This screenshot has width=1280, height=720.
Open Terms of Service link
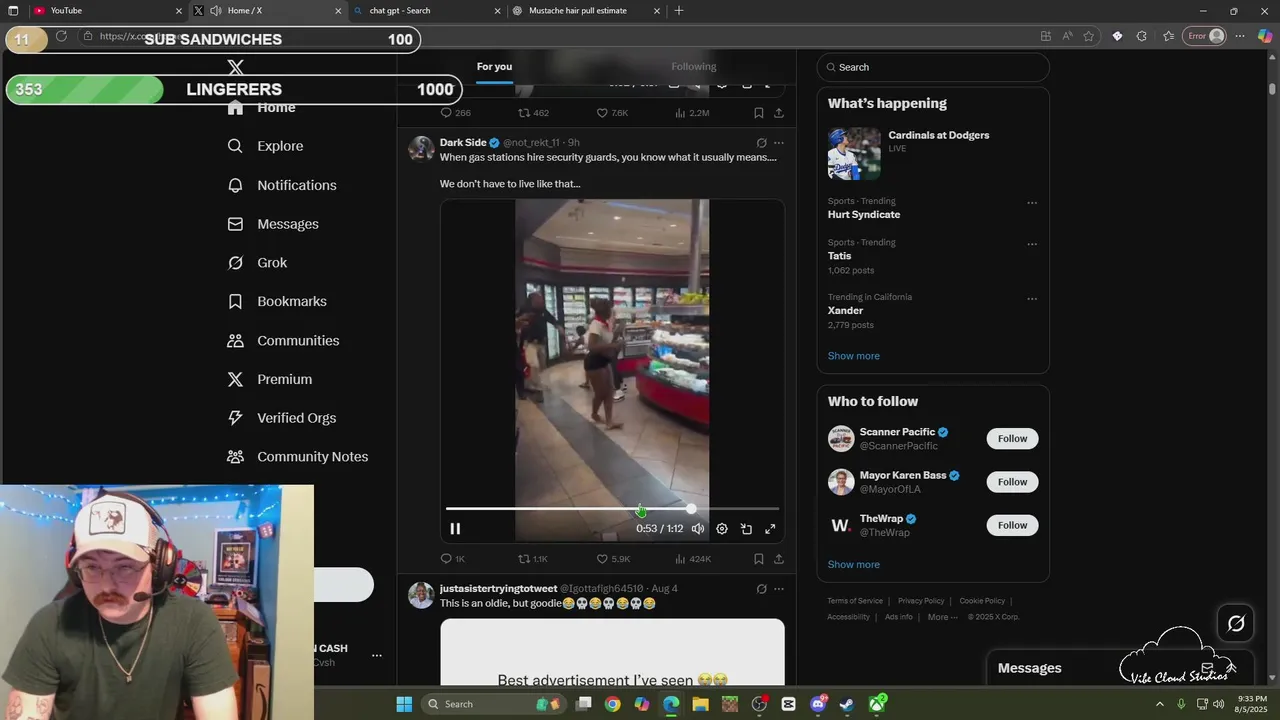click(x=855, y=601)
